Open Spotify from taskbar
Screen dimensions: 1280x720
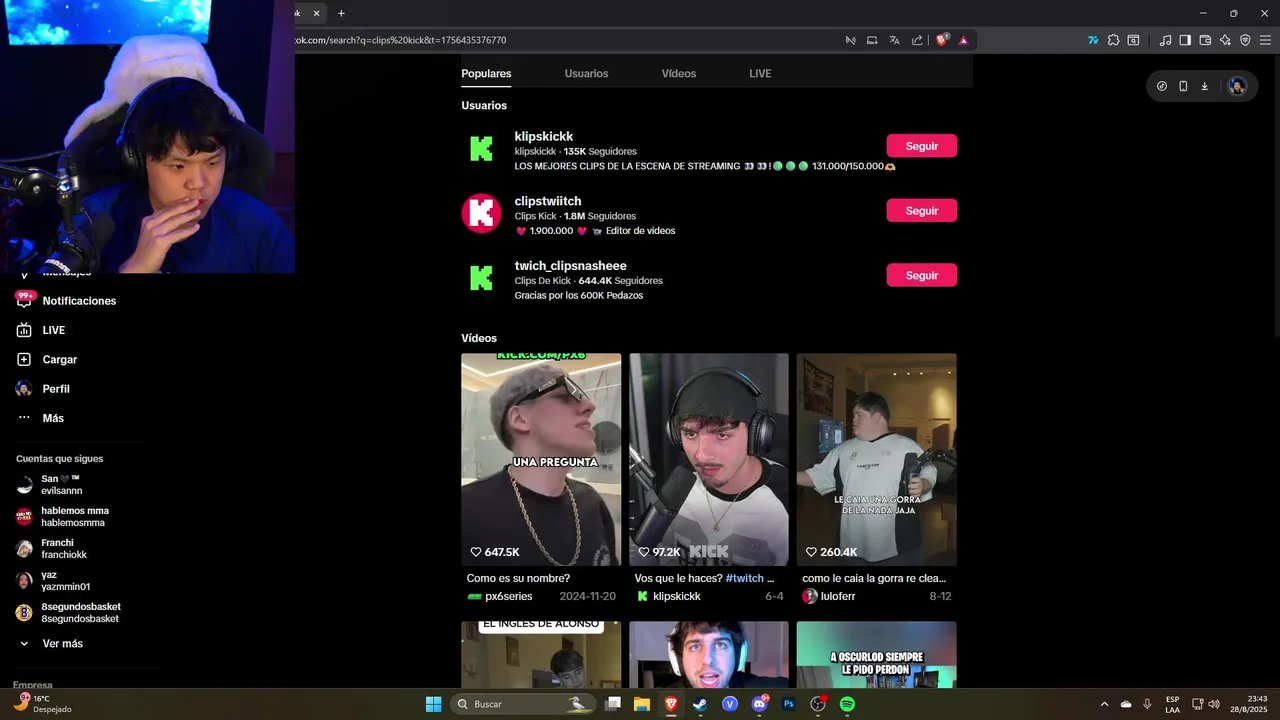pos(847,704)
